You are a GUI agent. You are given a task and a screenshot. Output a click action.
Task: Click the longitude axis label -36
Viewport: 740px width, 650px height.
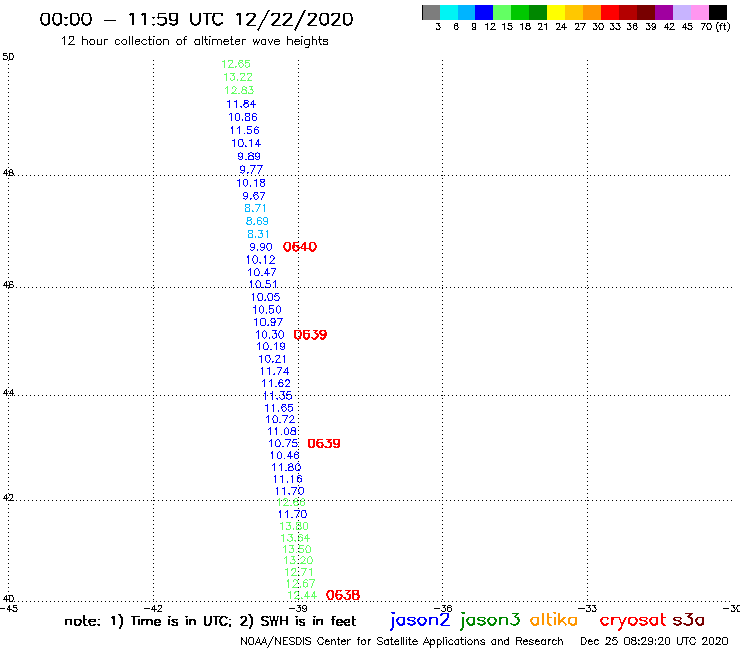coord(443,608)
